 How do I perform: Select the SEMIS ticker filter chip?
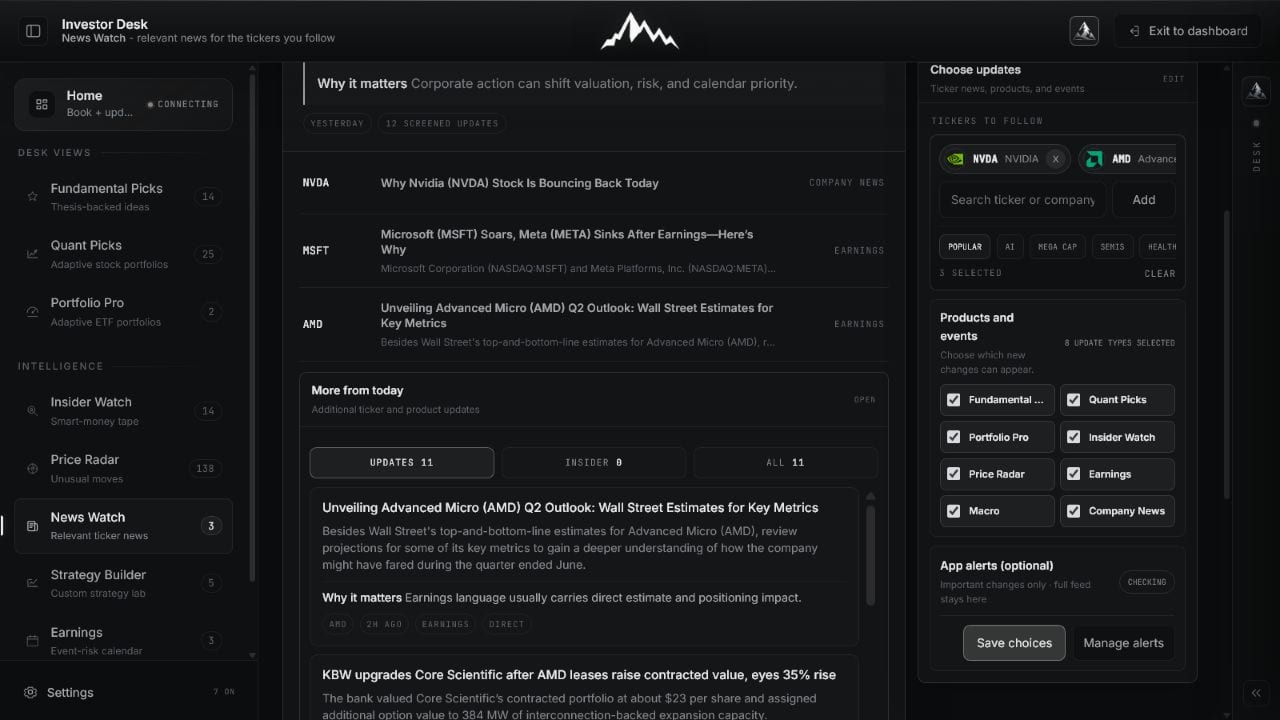1113,246
